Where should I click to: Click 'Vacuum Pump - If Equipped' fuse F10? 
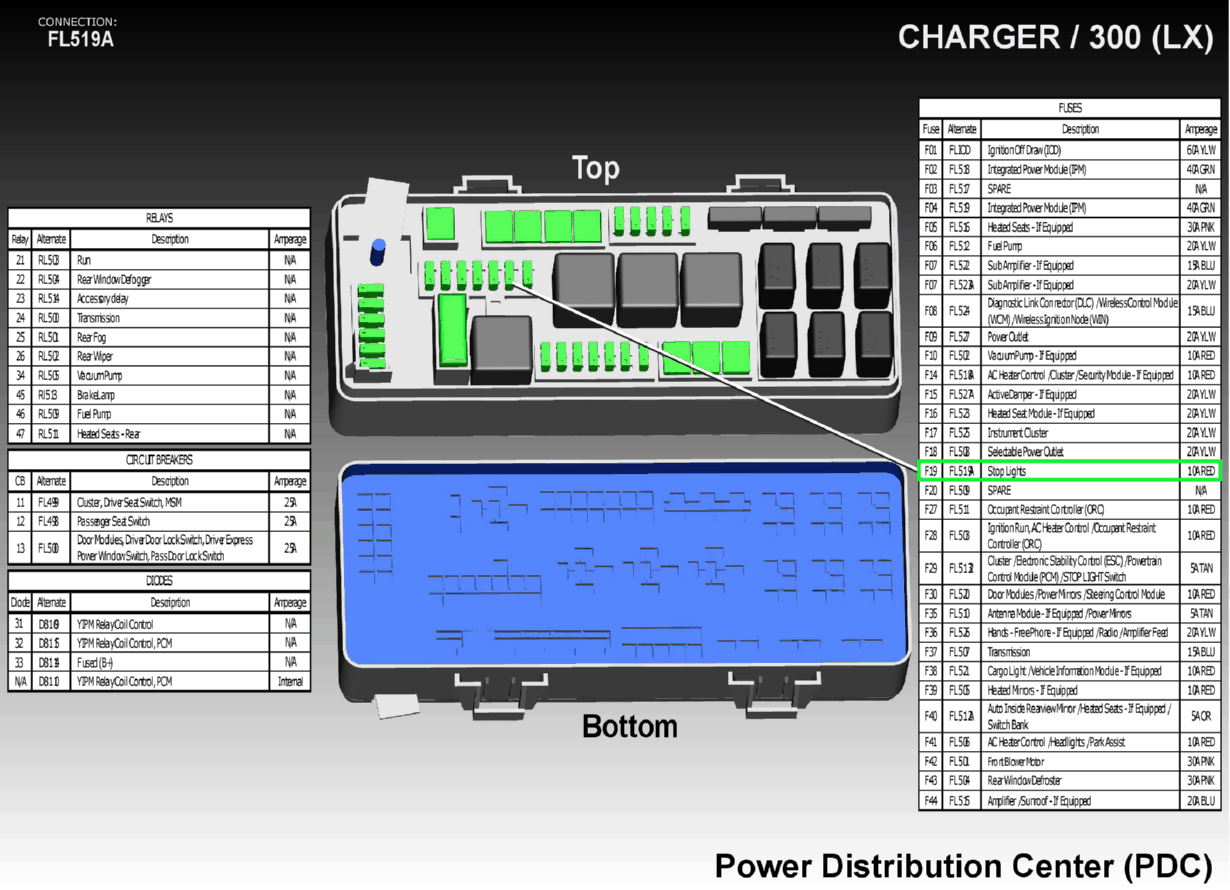click(x=1032, y=356)
